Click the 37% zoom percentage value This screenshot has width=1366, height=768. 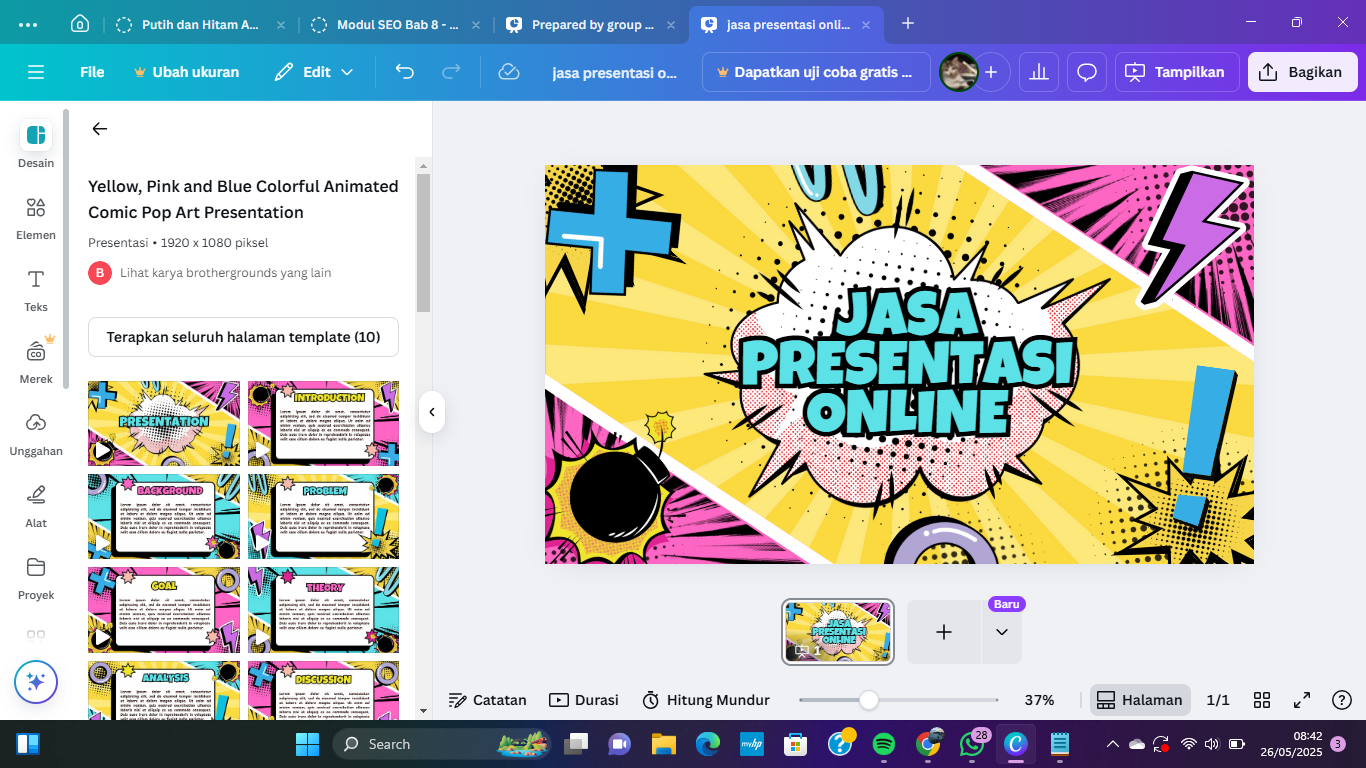point(1040,700)
